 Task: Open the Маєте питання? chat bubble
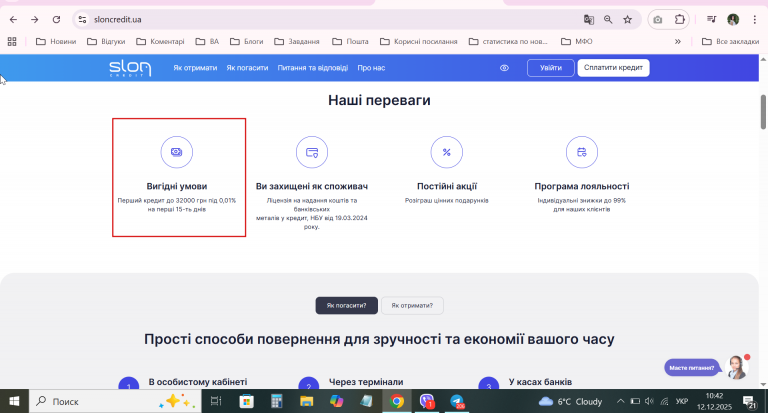692,367
